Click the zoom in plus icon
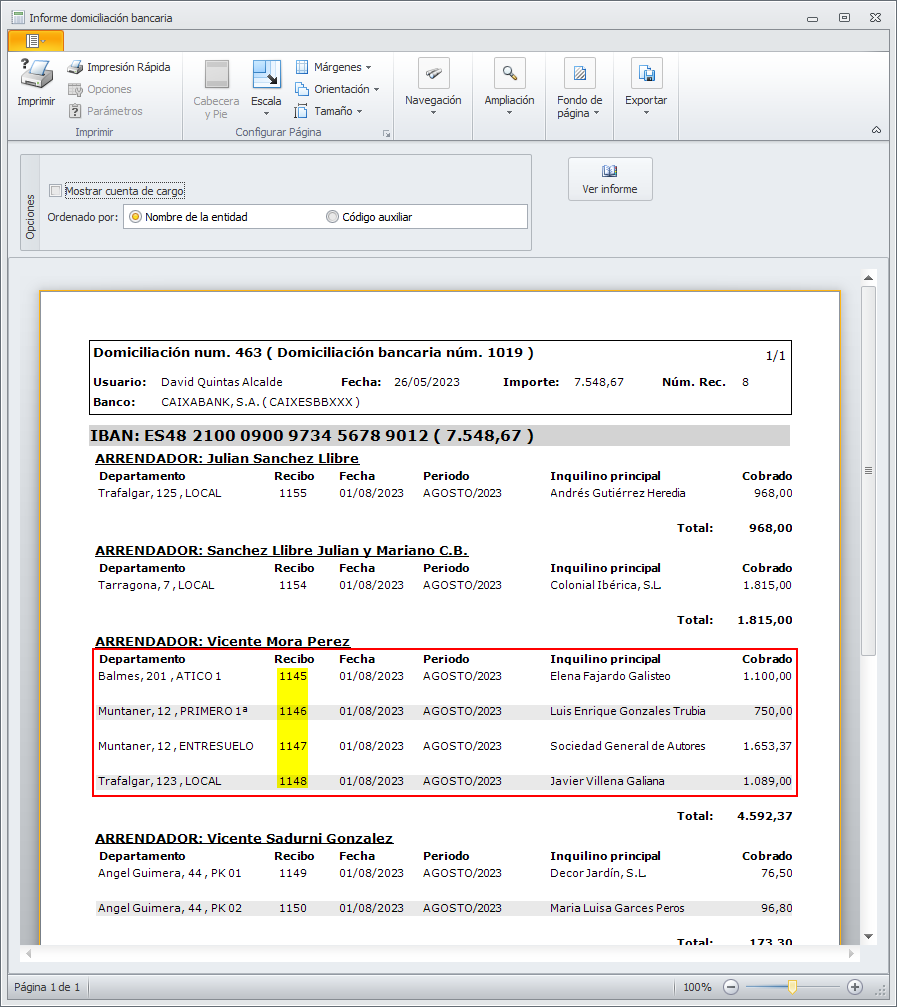Screen dimensions: 897x1007 tap(855, 986)
